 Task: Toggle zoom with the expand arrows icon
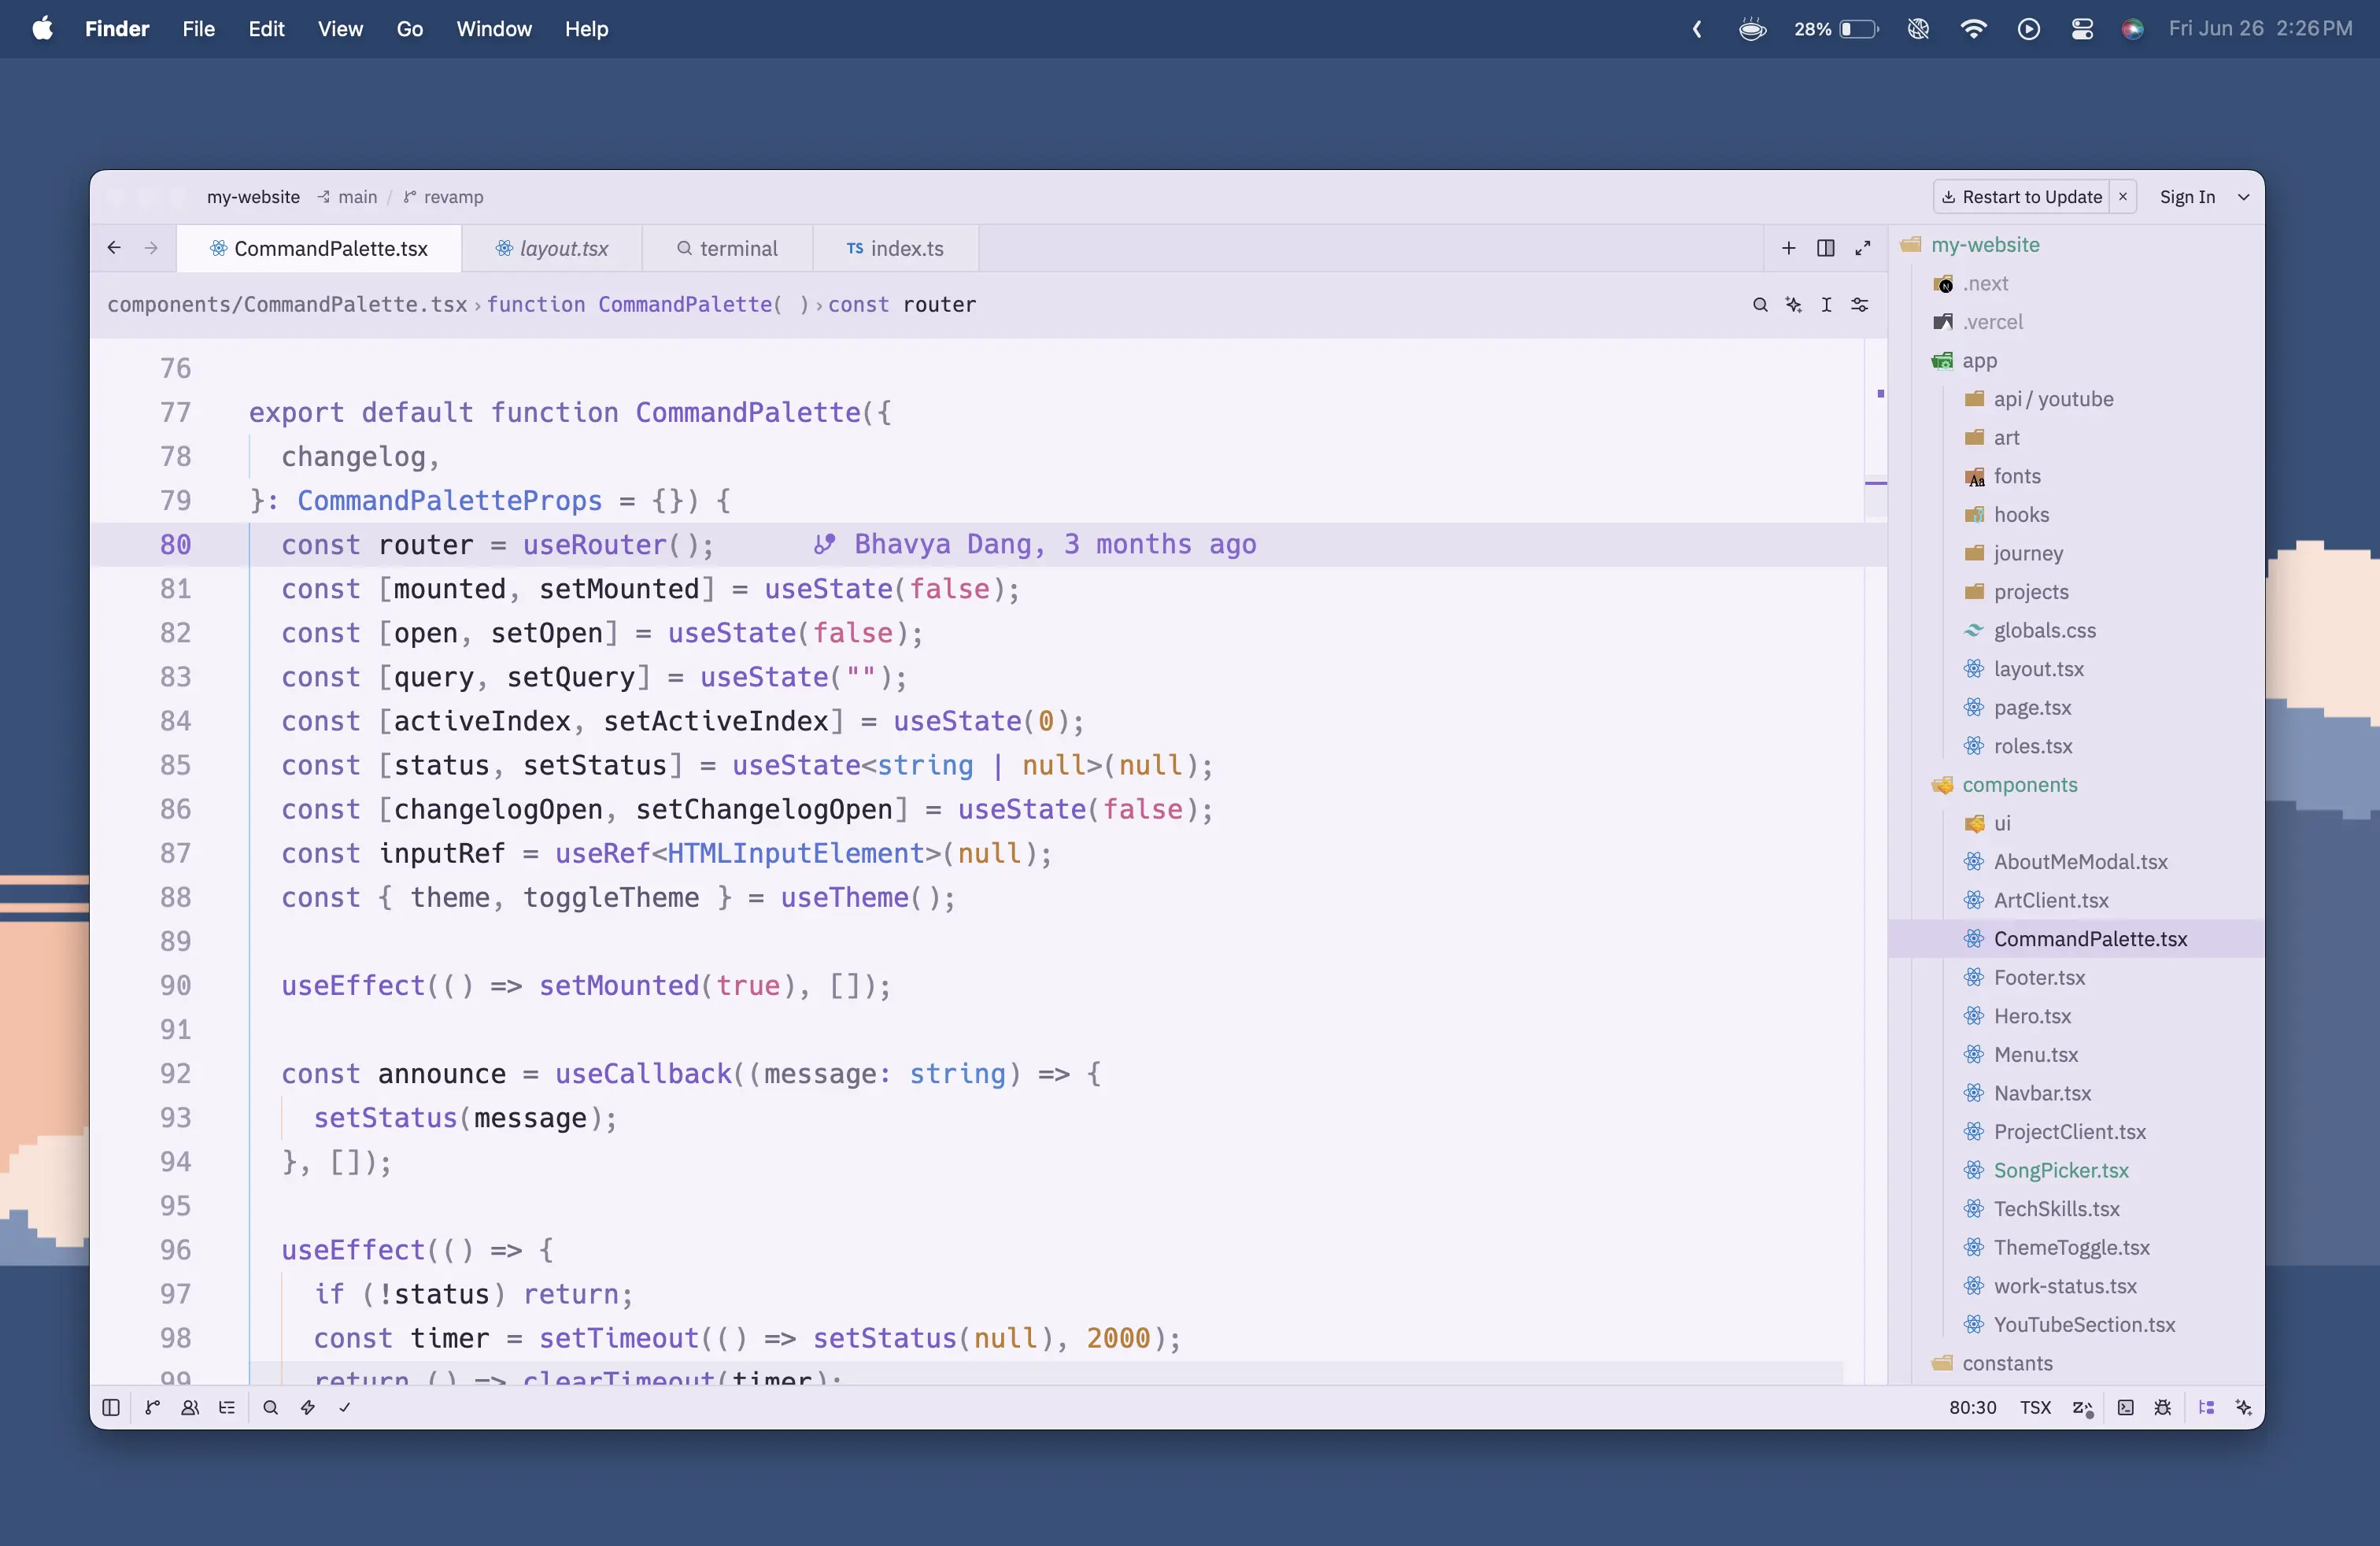click(1862, 248)
